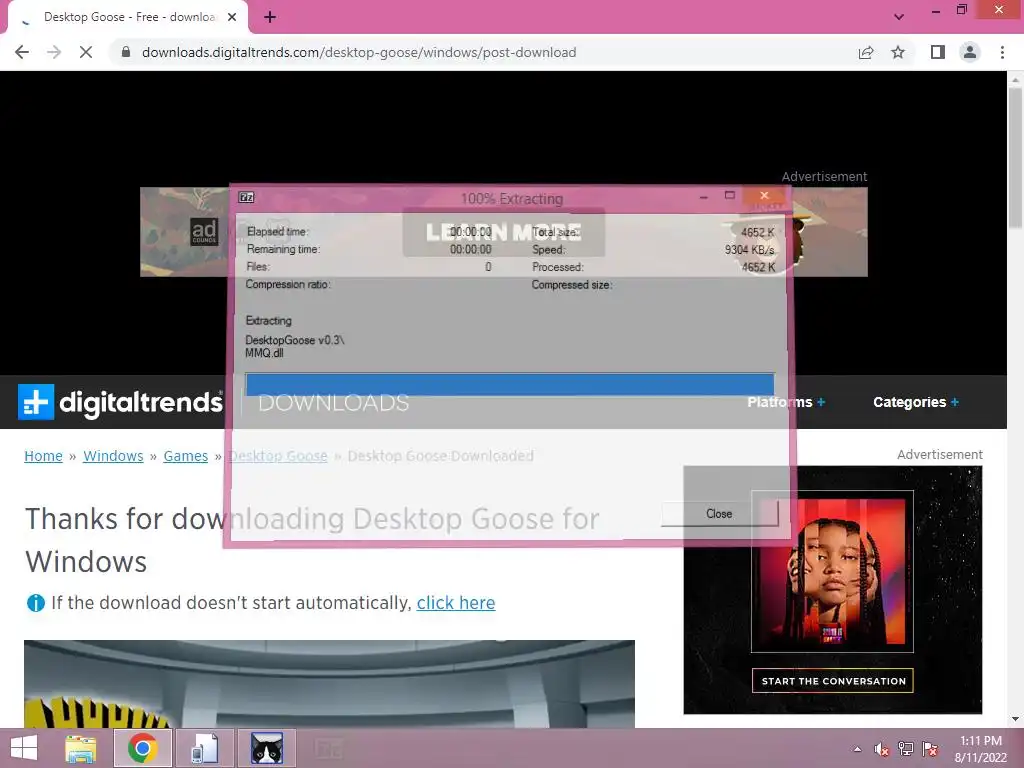Click the network tray icon
1024x768 pixels.
[x=906, y=749]
